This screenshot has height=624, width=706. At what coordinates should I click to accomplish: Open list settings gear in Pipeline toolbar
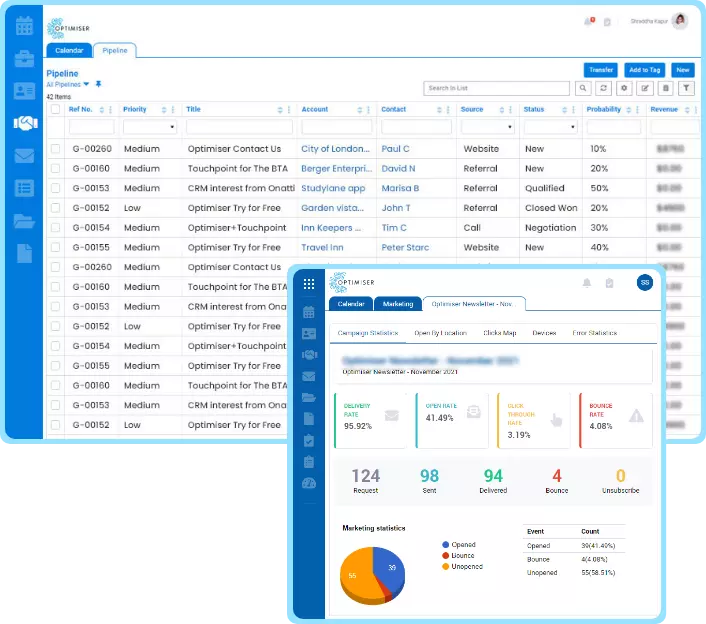(624, 88)
